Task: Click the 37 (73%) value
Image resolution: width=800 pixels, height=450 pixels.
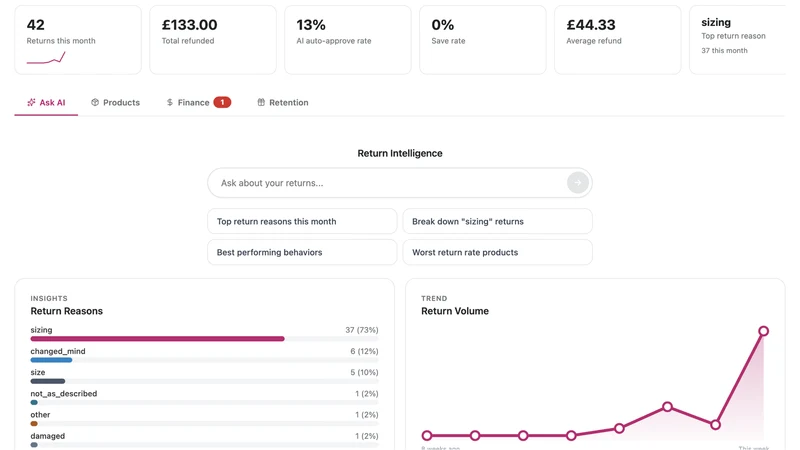Action: [362, 330]
